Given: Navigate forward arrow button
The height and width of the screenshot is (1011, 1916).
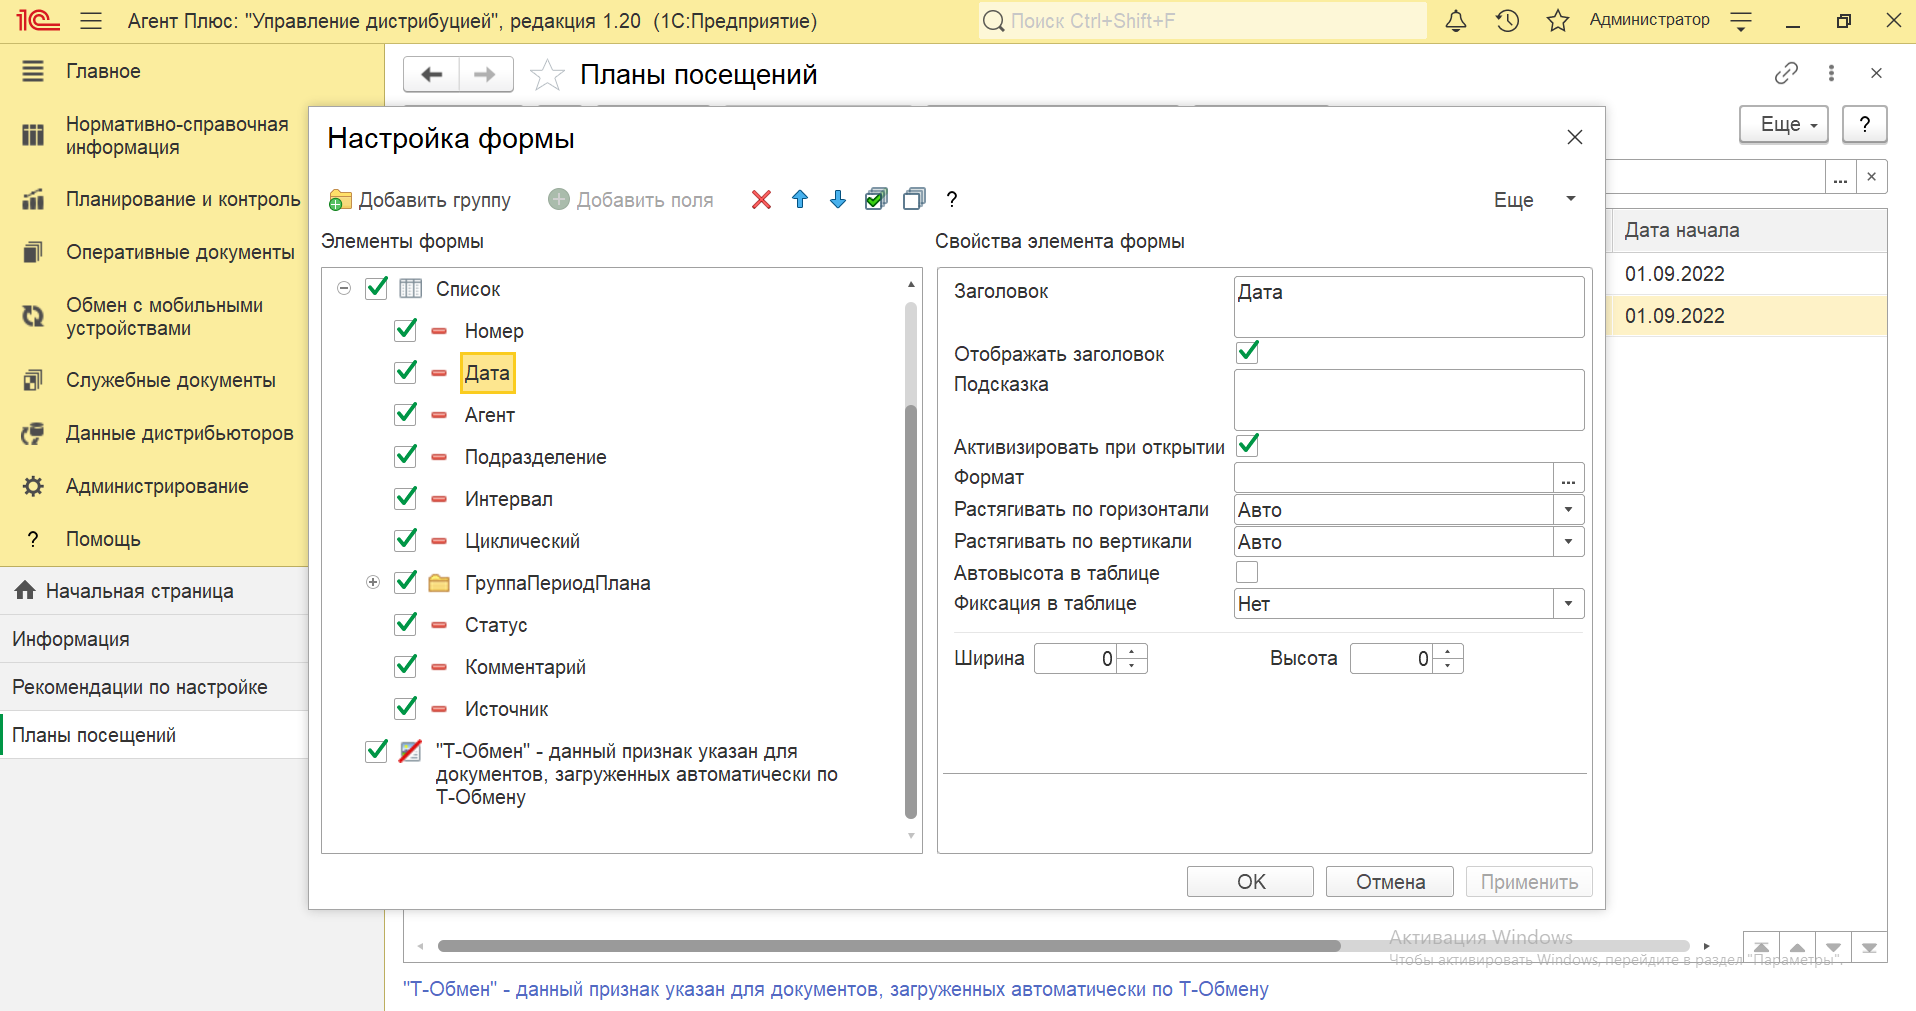Looking at the screenshot, I should 485,74.
